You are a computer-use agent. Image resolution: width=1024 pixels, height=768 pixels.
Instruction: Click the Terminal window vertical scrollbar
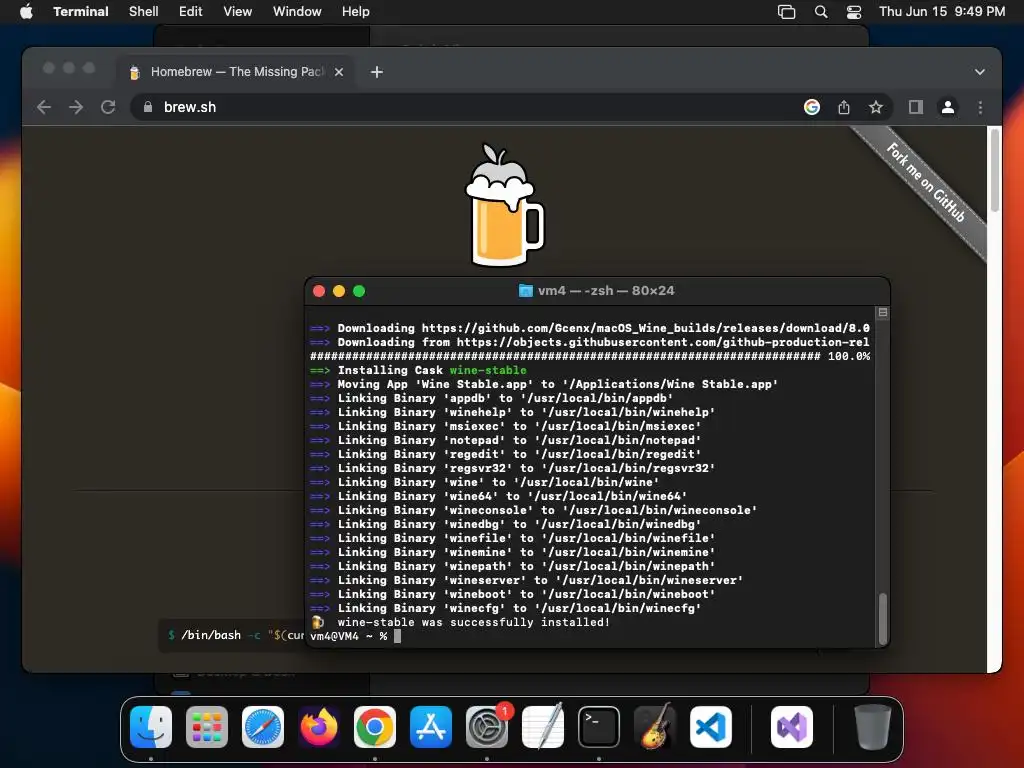pos(882,618)
